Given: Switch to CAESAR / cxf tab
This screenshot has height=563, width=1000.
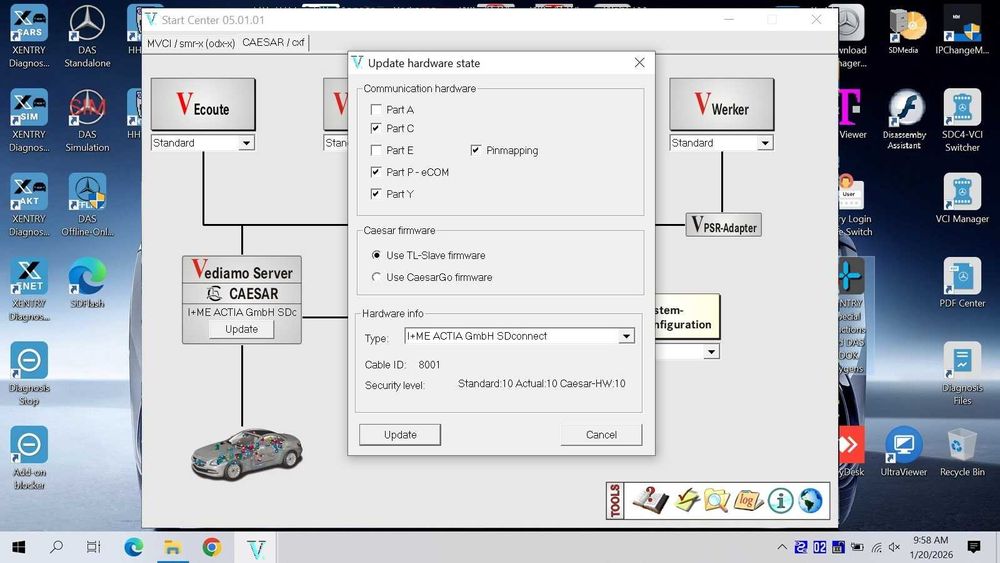Looking at the screenshot, I should point(274,42).
